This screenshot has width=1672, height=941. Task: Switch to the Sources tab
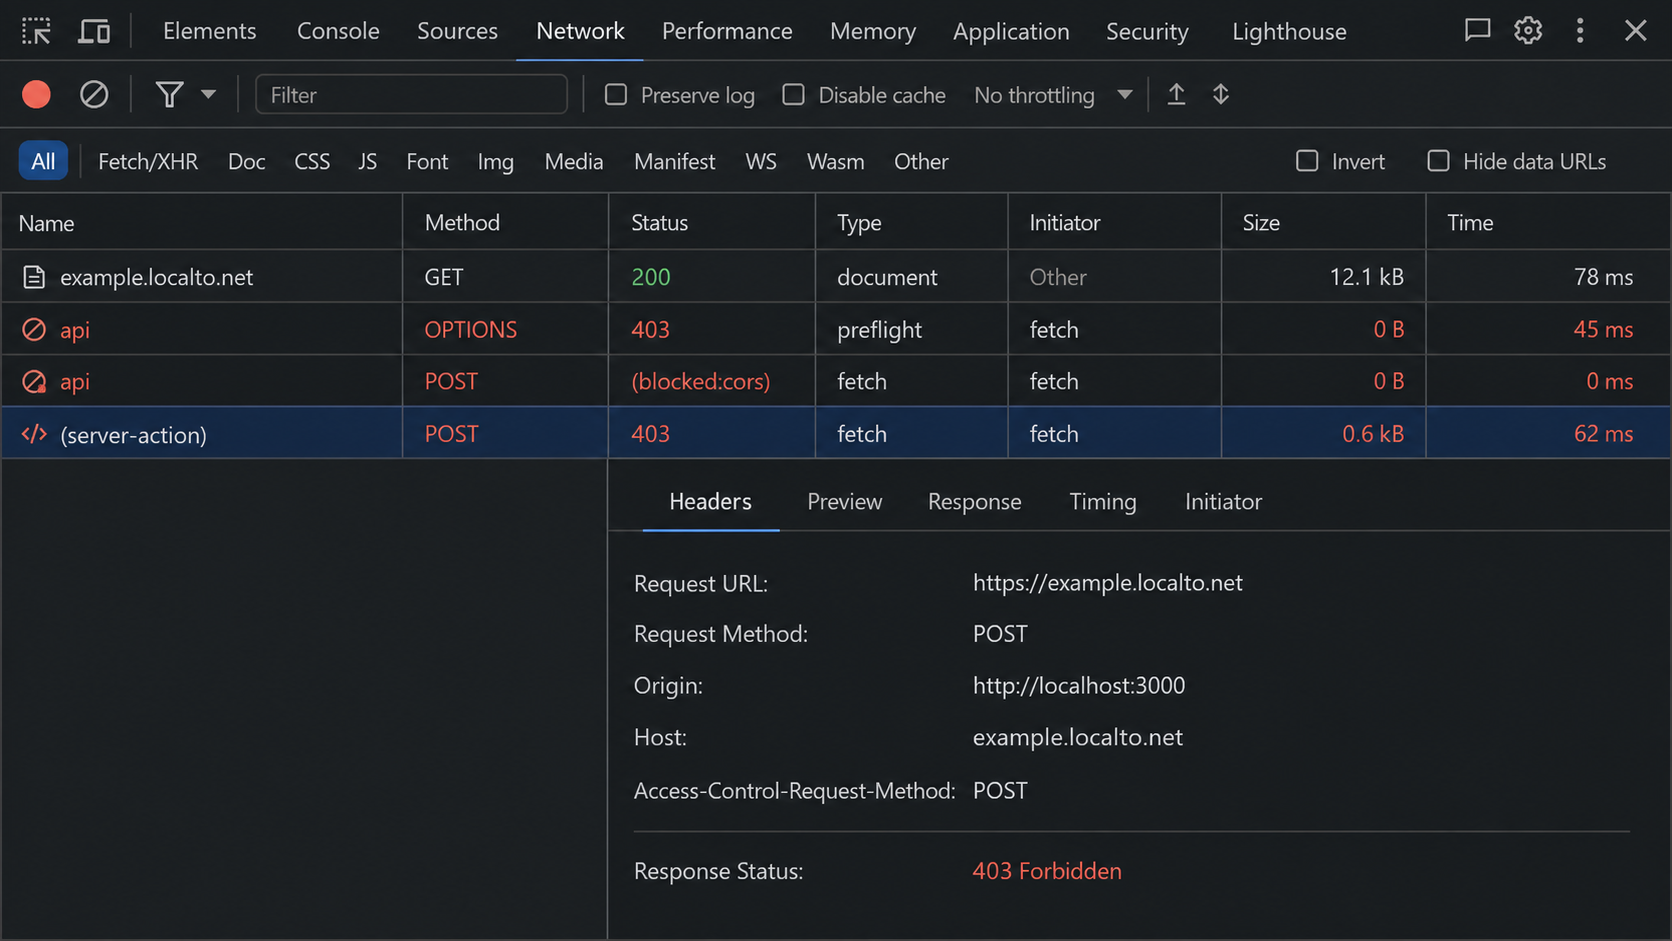point(457,31)
